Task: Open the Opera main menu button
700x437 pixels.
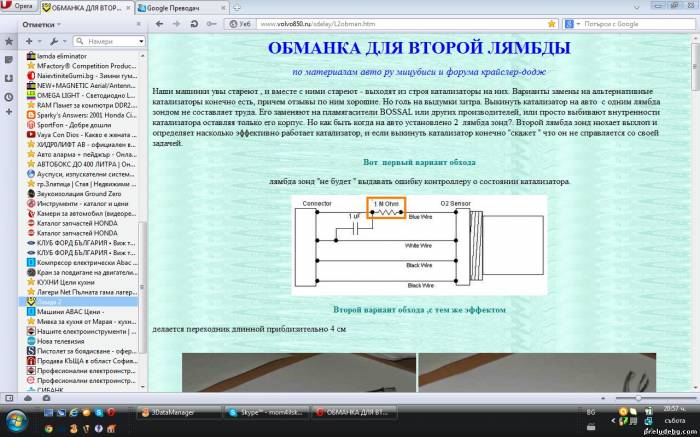Action: (x=18, y=6)
